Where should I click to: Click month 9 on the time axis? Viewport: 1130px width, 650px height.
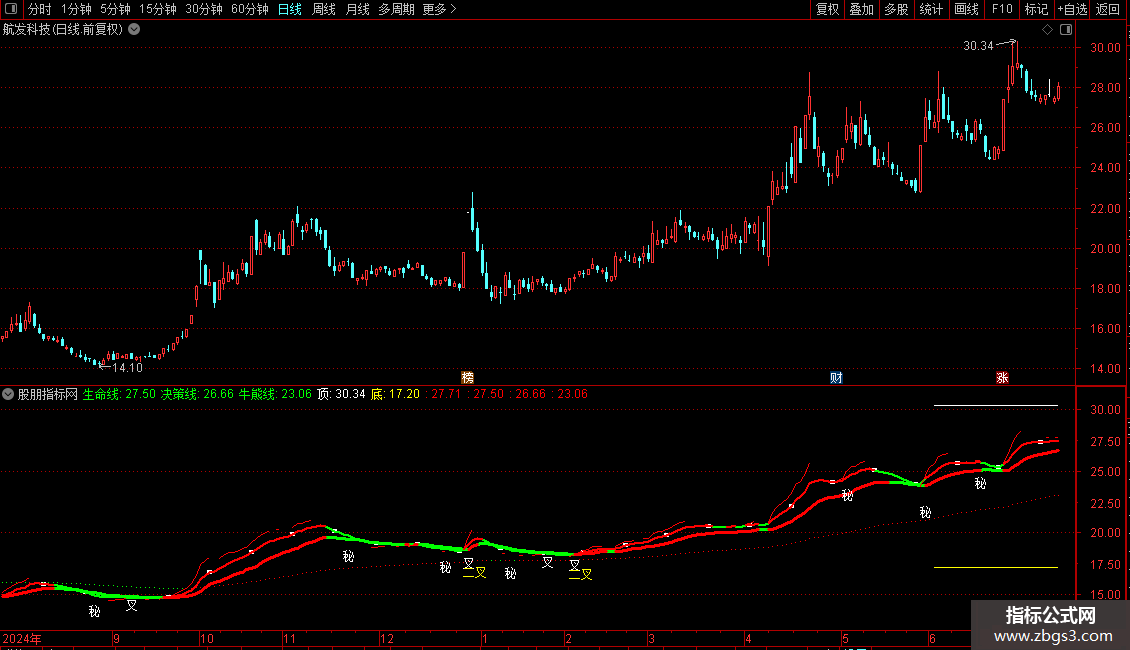[x=117, y=638]
